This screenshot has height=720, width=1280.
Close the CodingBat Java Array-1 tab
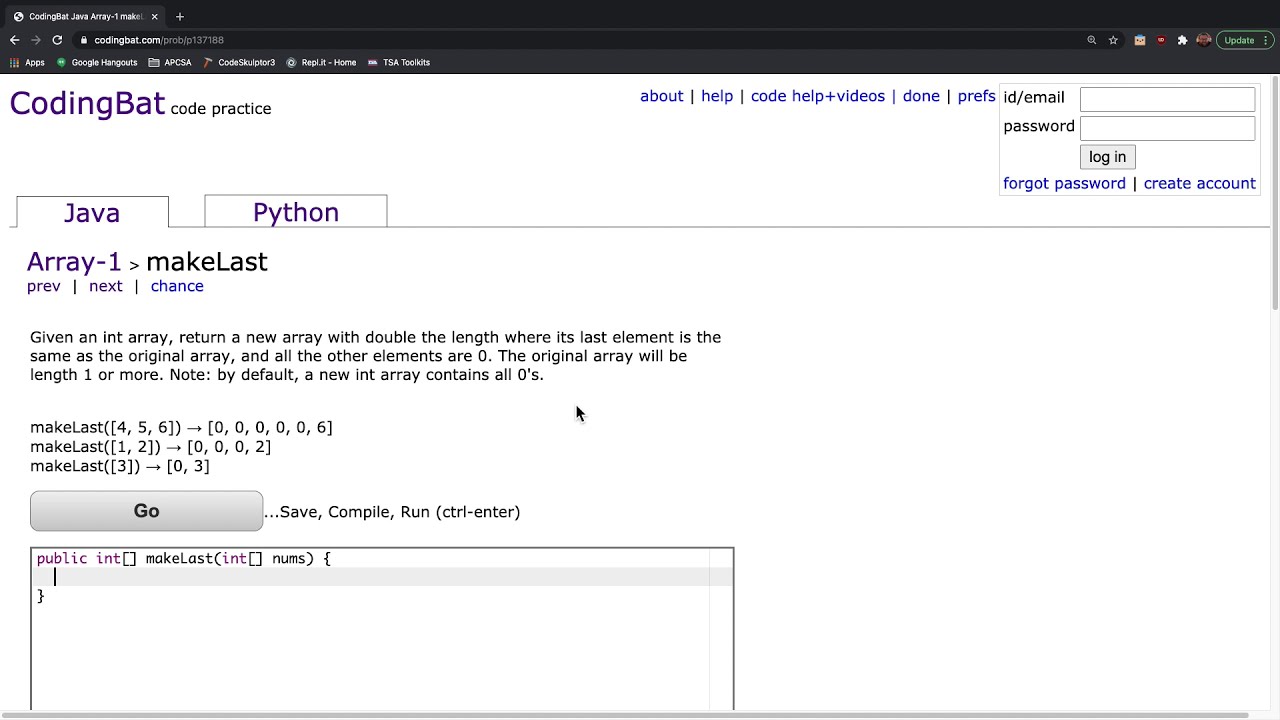coord(154,16)
